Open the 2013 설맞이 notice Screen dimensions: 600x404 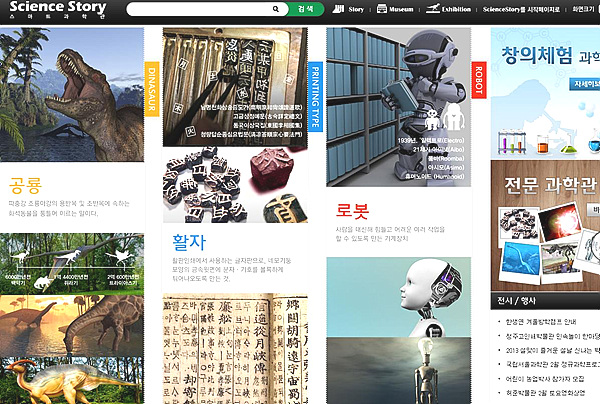[x=553, y=350]
